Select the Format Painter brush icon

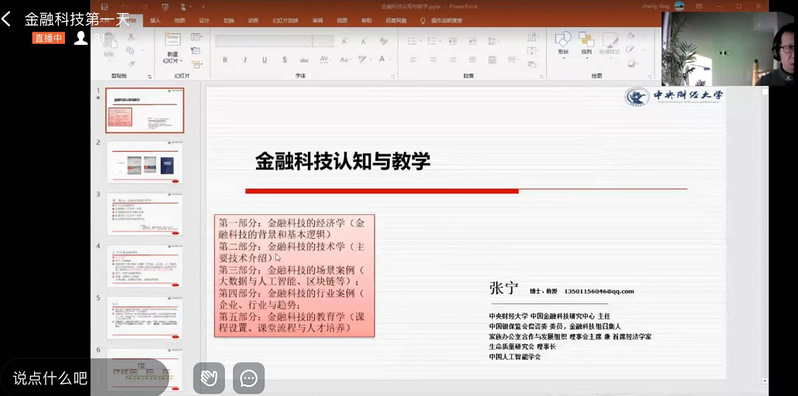131,63
